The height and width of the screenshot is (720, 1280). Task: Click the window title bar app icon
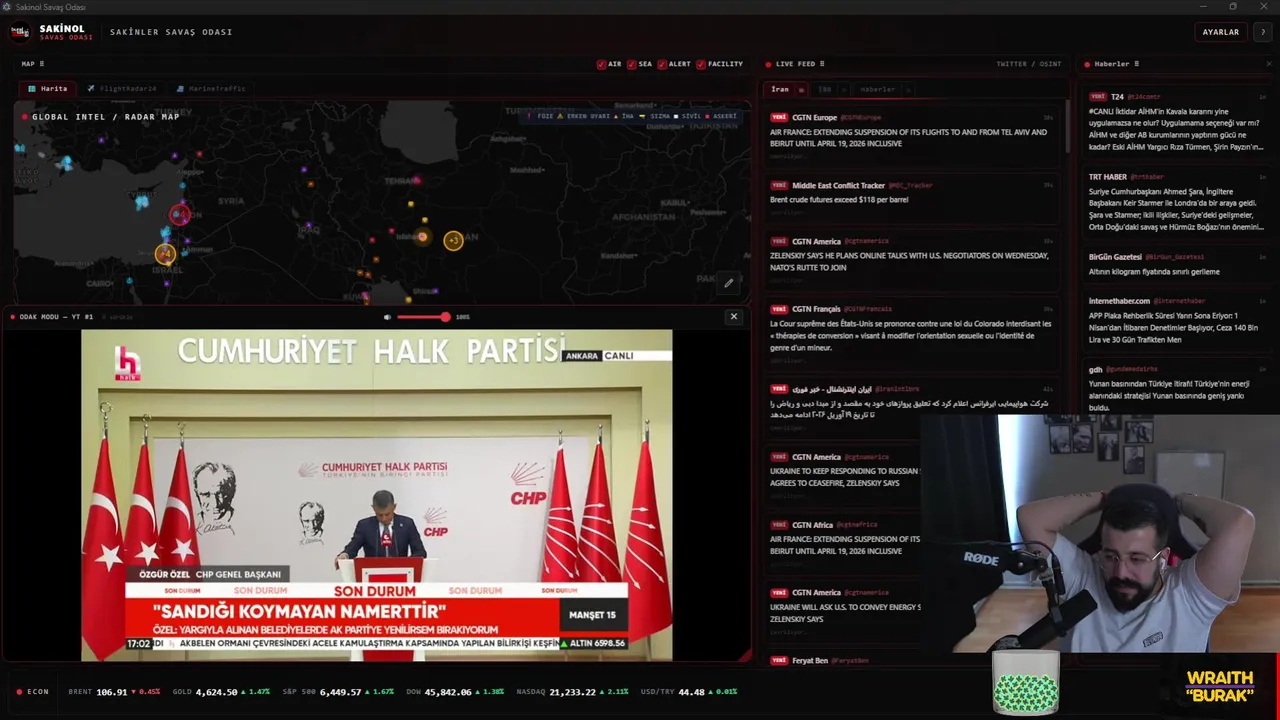point(6,7)
